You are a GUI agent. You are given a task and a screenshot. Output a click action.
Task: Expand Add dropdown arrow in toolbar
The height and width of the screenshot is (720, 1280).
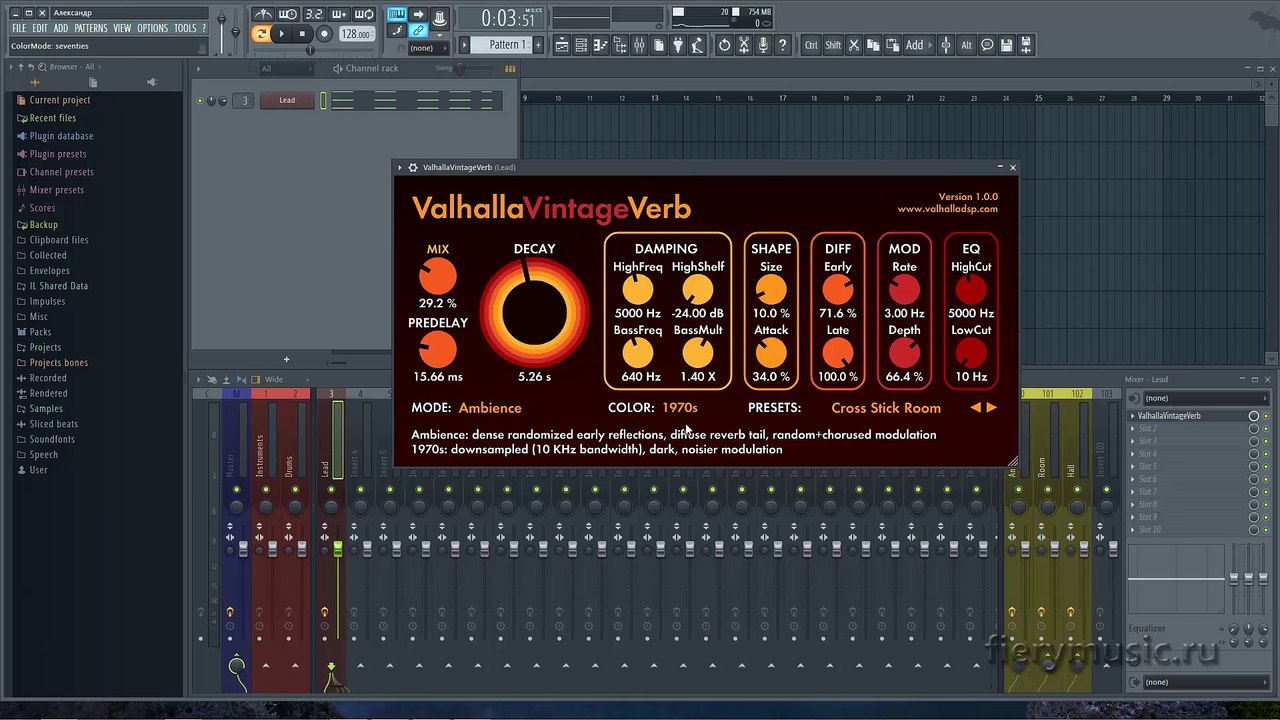coord(929,45)
